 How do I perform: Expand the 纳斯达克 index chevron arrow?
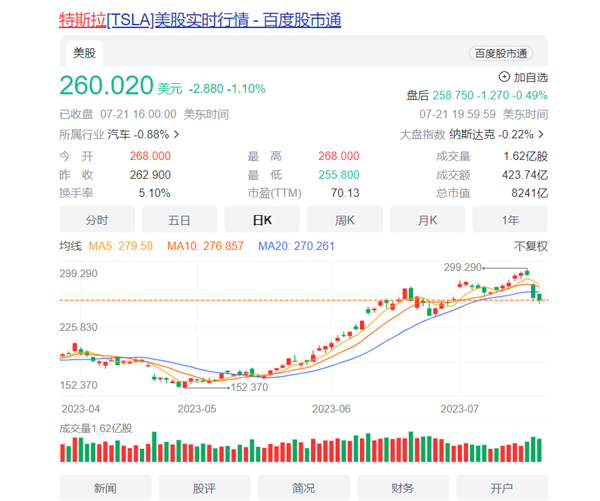click(x=541, y=134)
